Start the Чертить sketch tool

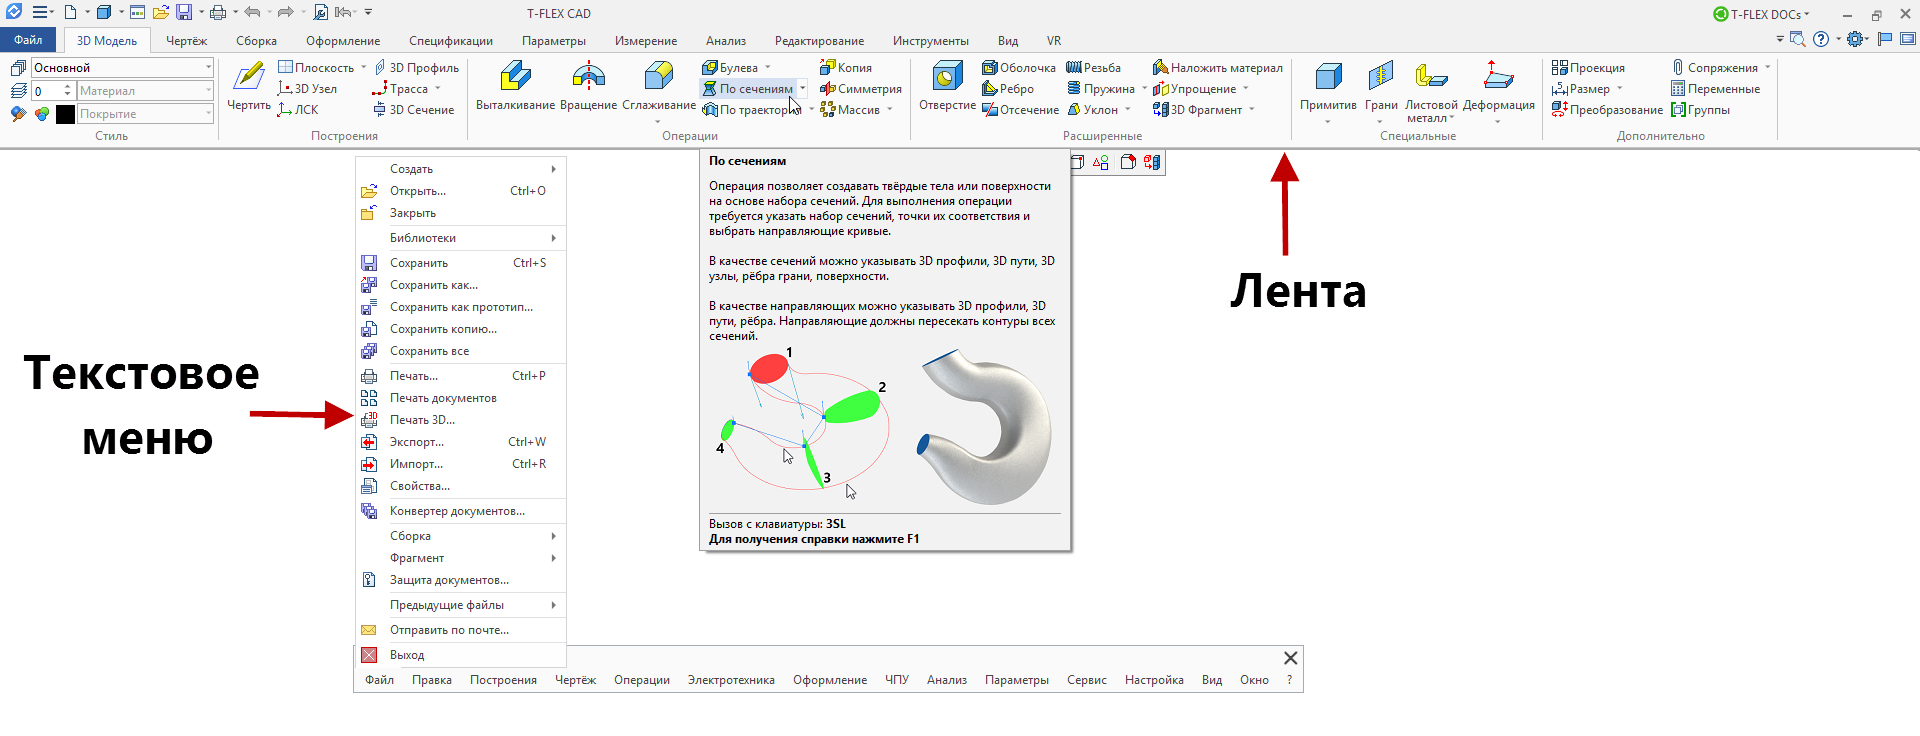[x=248, y=86]
